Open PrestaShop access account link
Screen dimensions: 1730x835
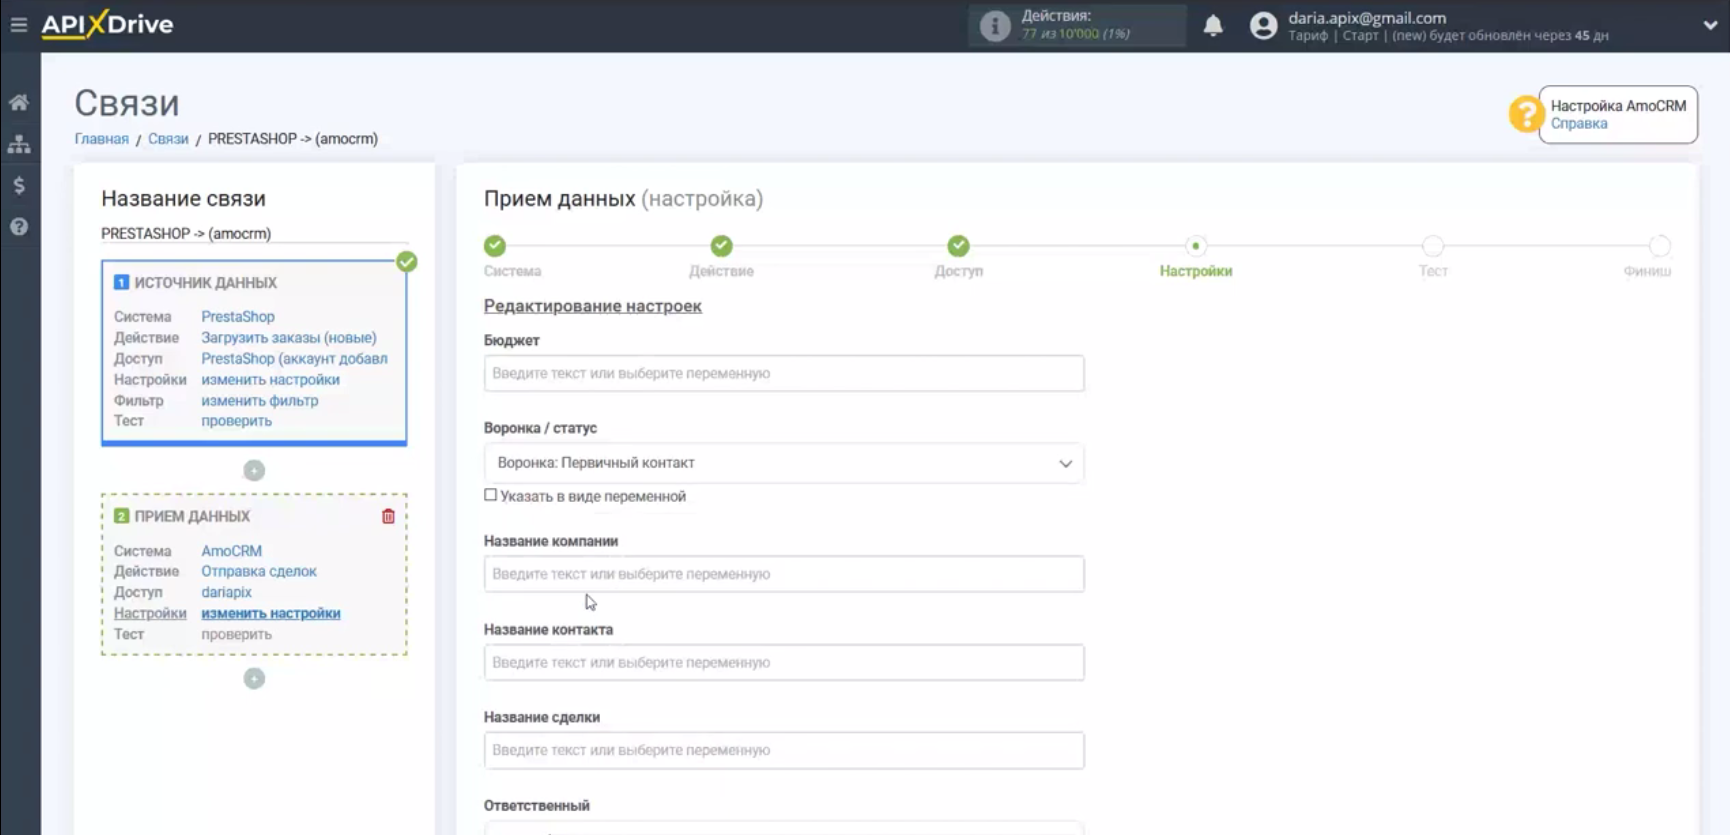click(x=294, y=359)
